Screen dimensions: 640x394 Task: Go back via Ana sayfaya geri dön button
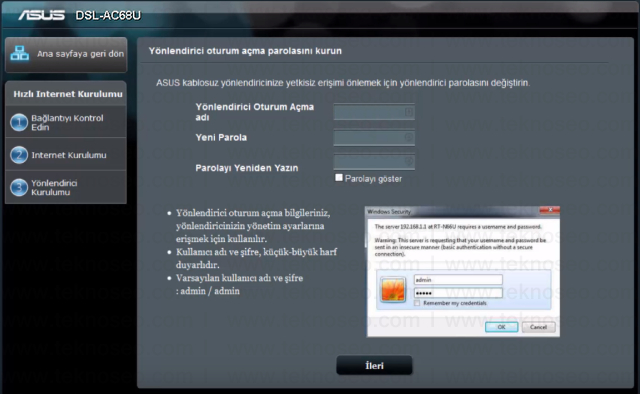(x=66, y=55)
